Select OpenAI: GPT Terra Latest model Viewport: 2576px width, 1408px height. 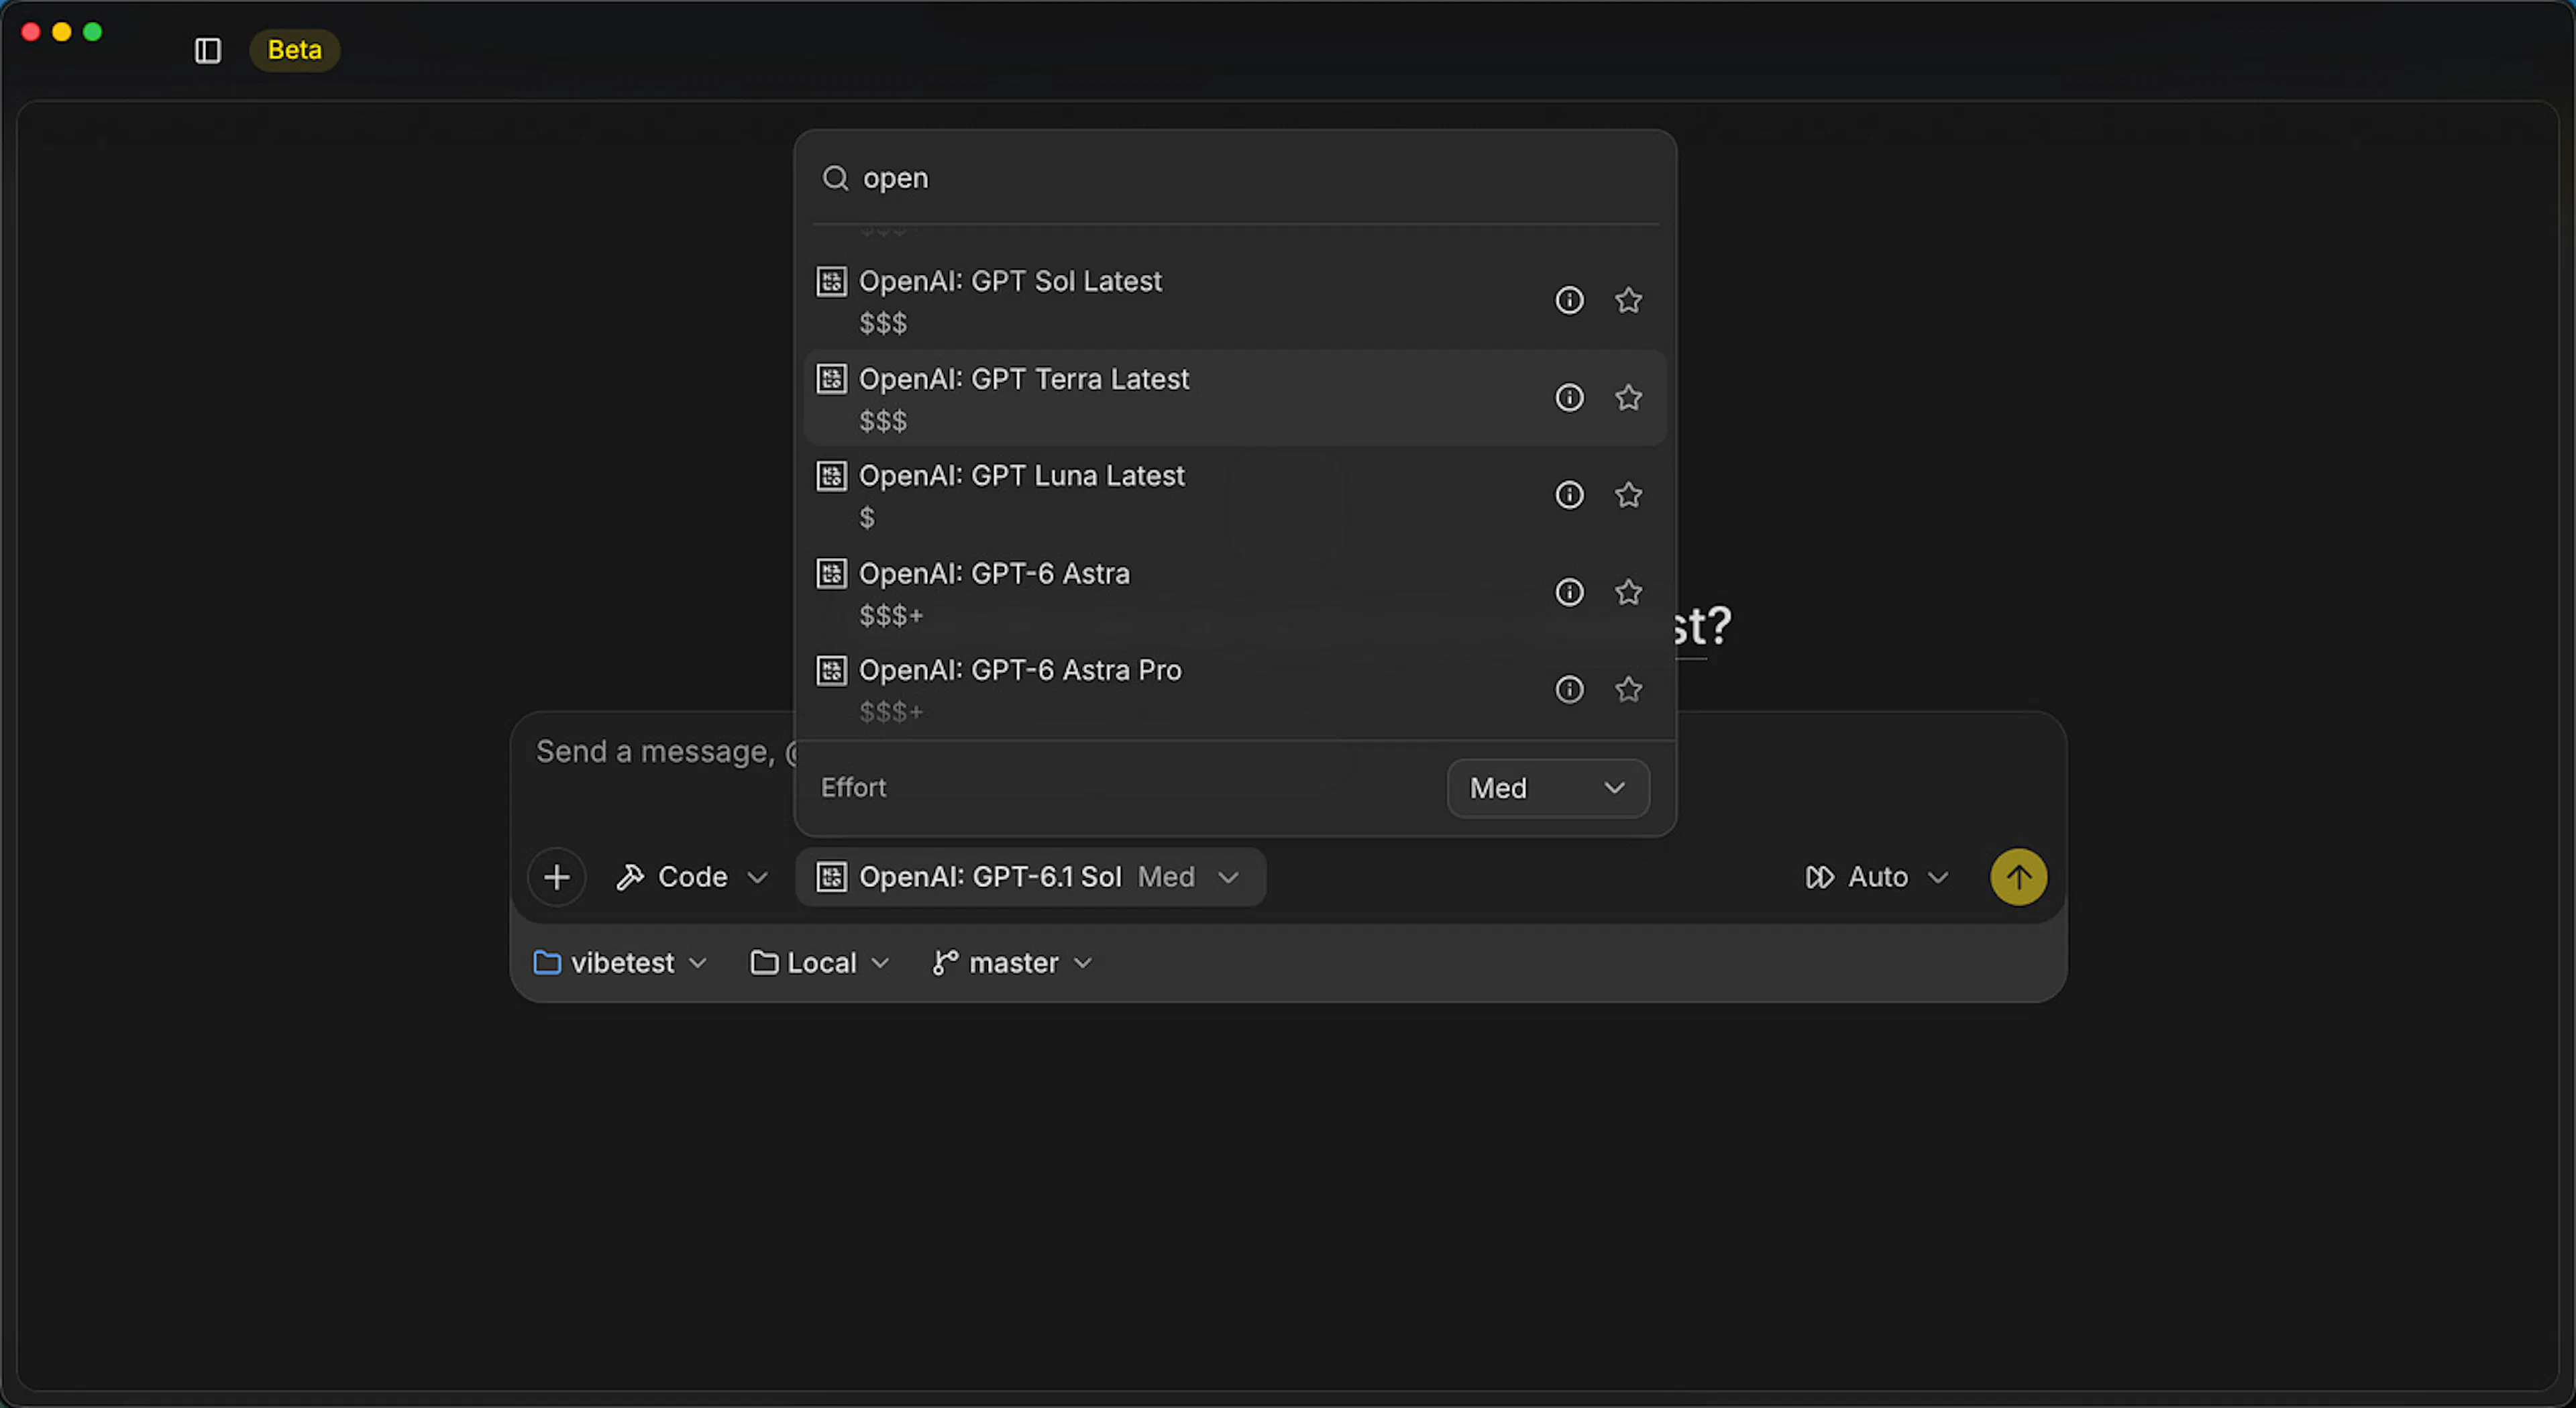[1235, 398]
